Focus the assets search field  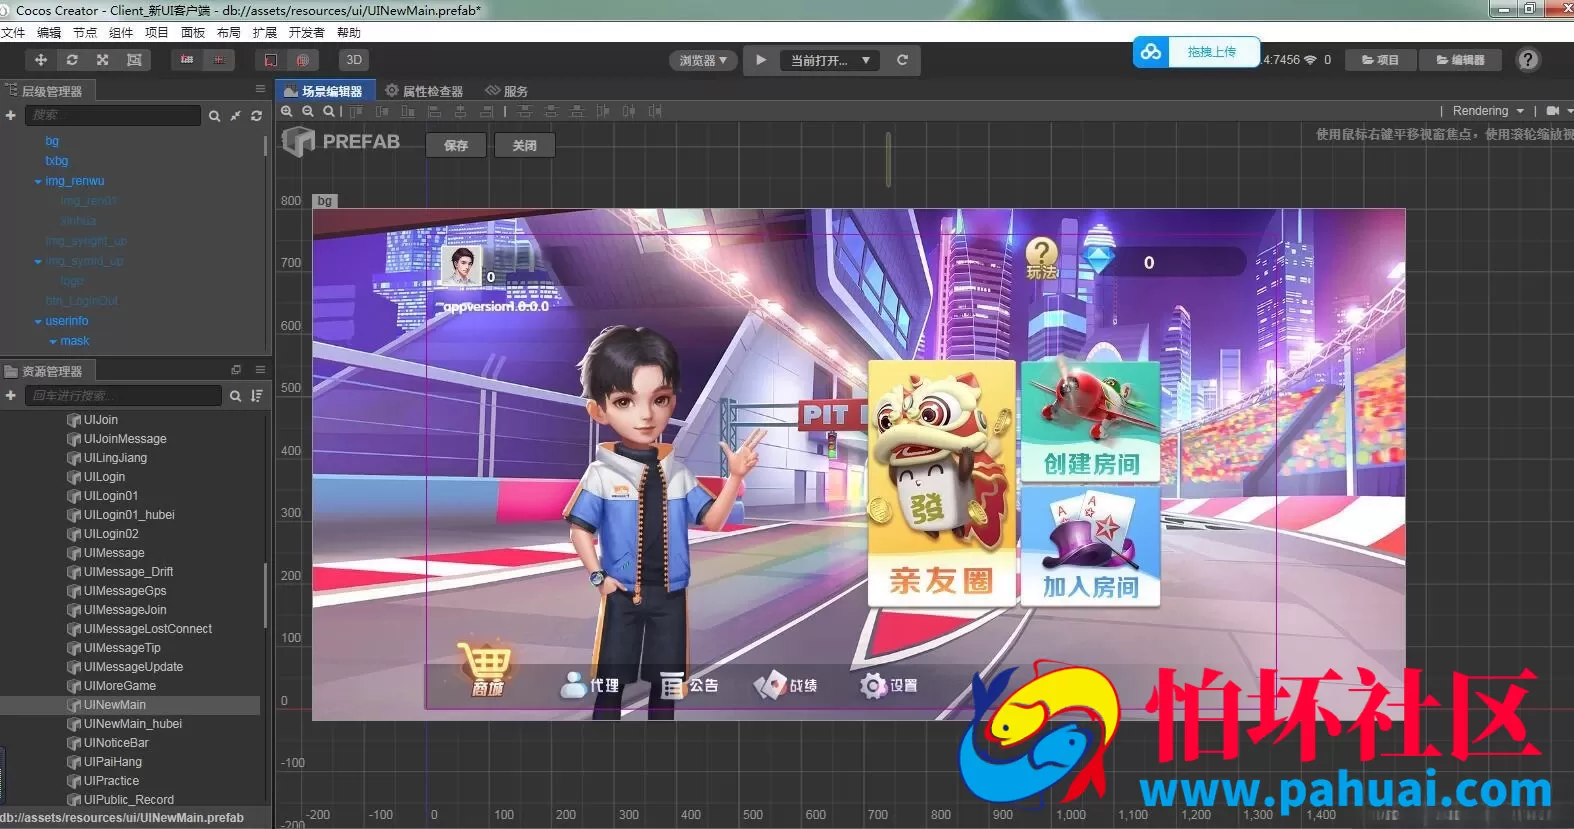pyautogui.click(x=123, y=396)
